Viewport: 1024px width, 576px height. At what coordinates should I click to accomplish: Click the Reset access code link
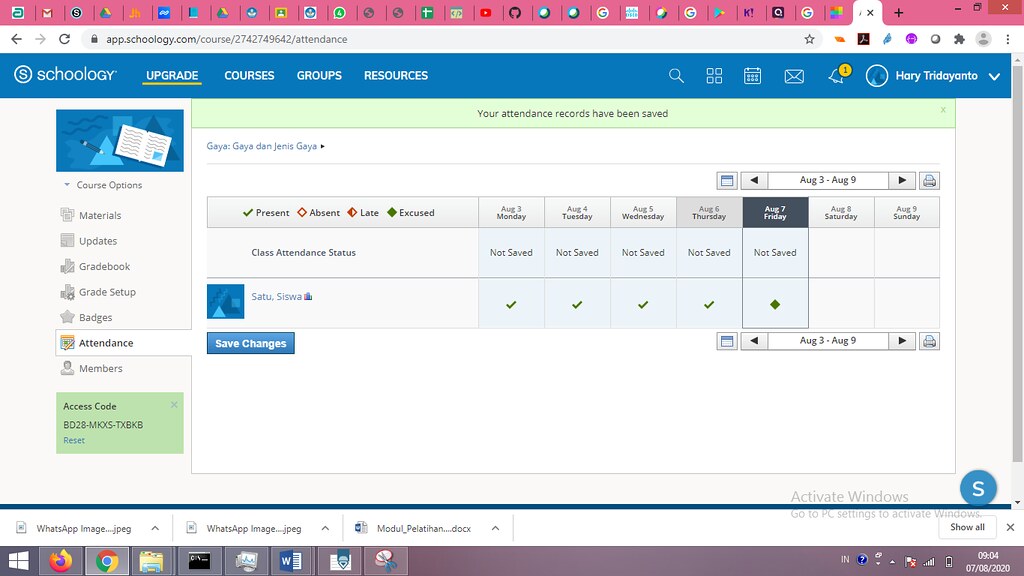tap(74, 440)
